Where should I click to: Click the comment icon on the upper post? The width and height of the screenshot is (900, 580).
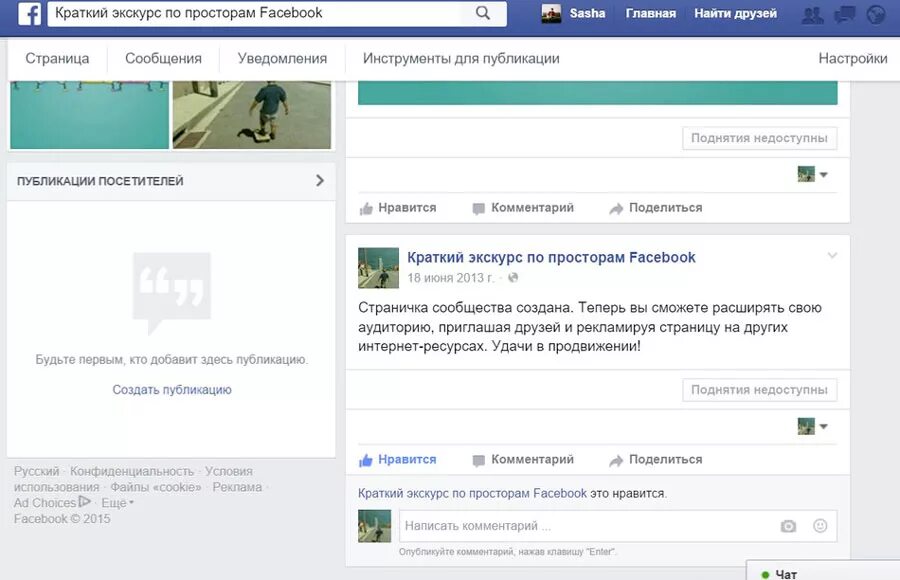(x=478, y=209)
